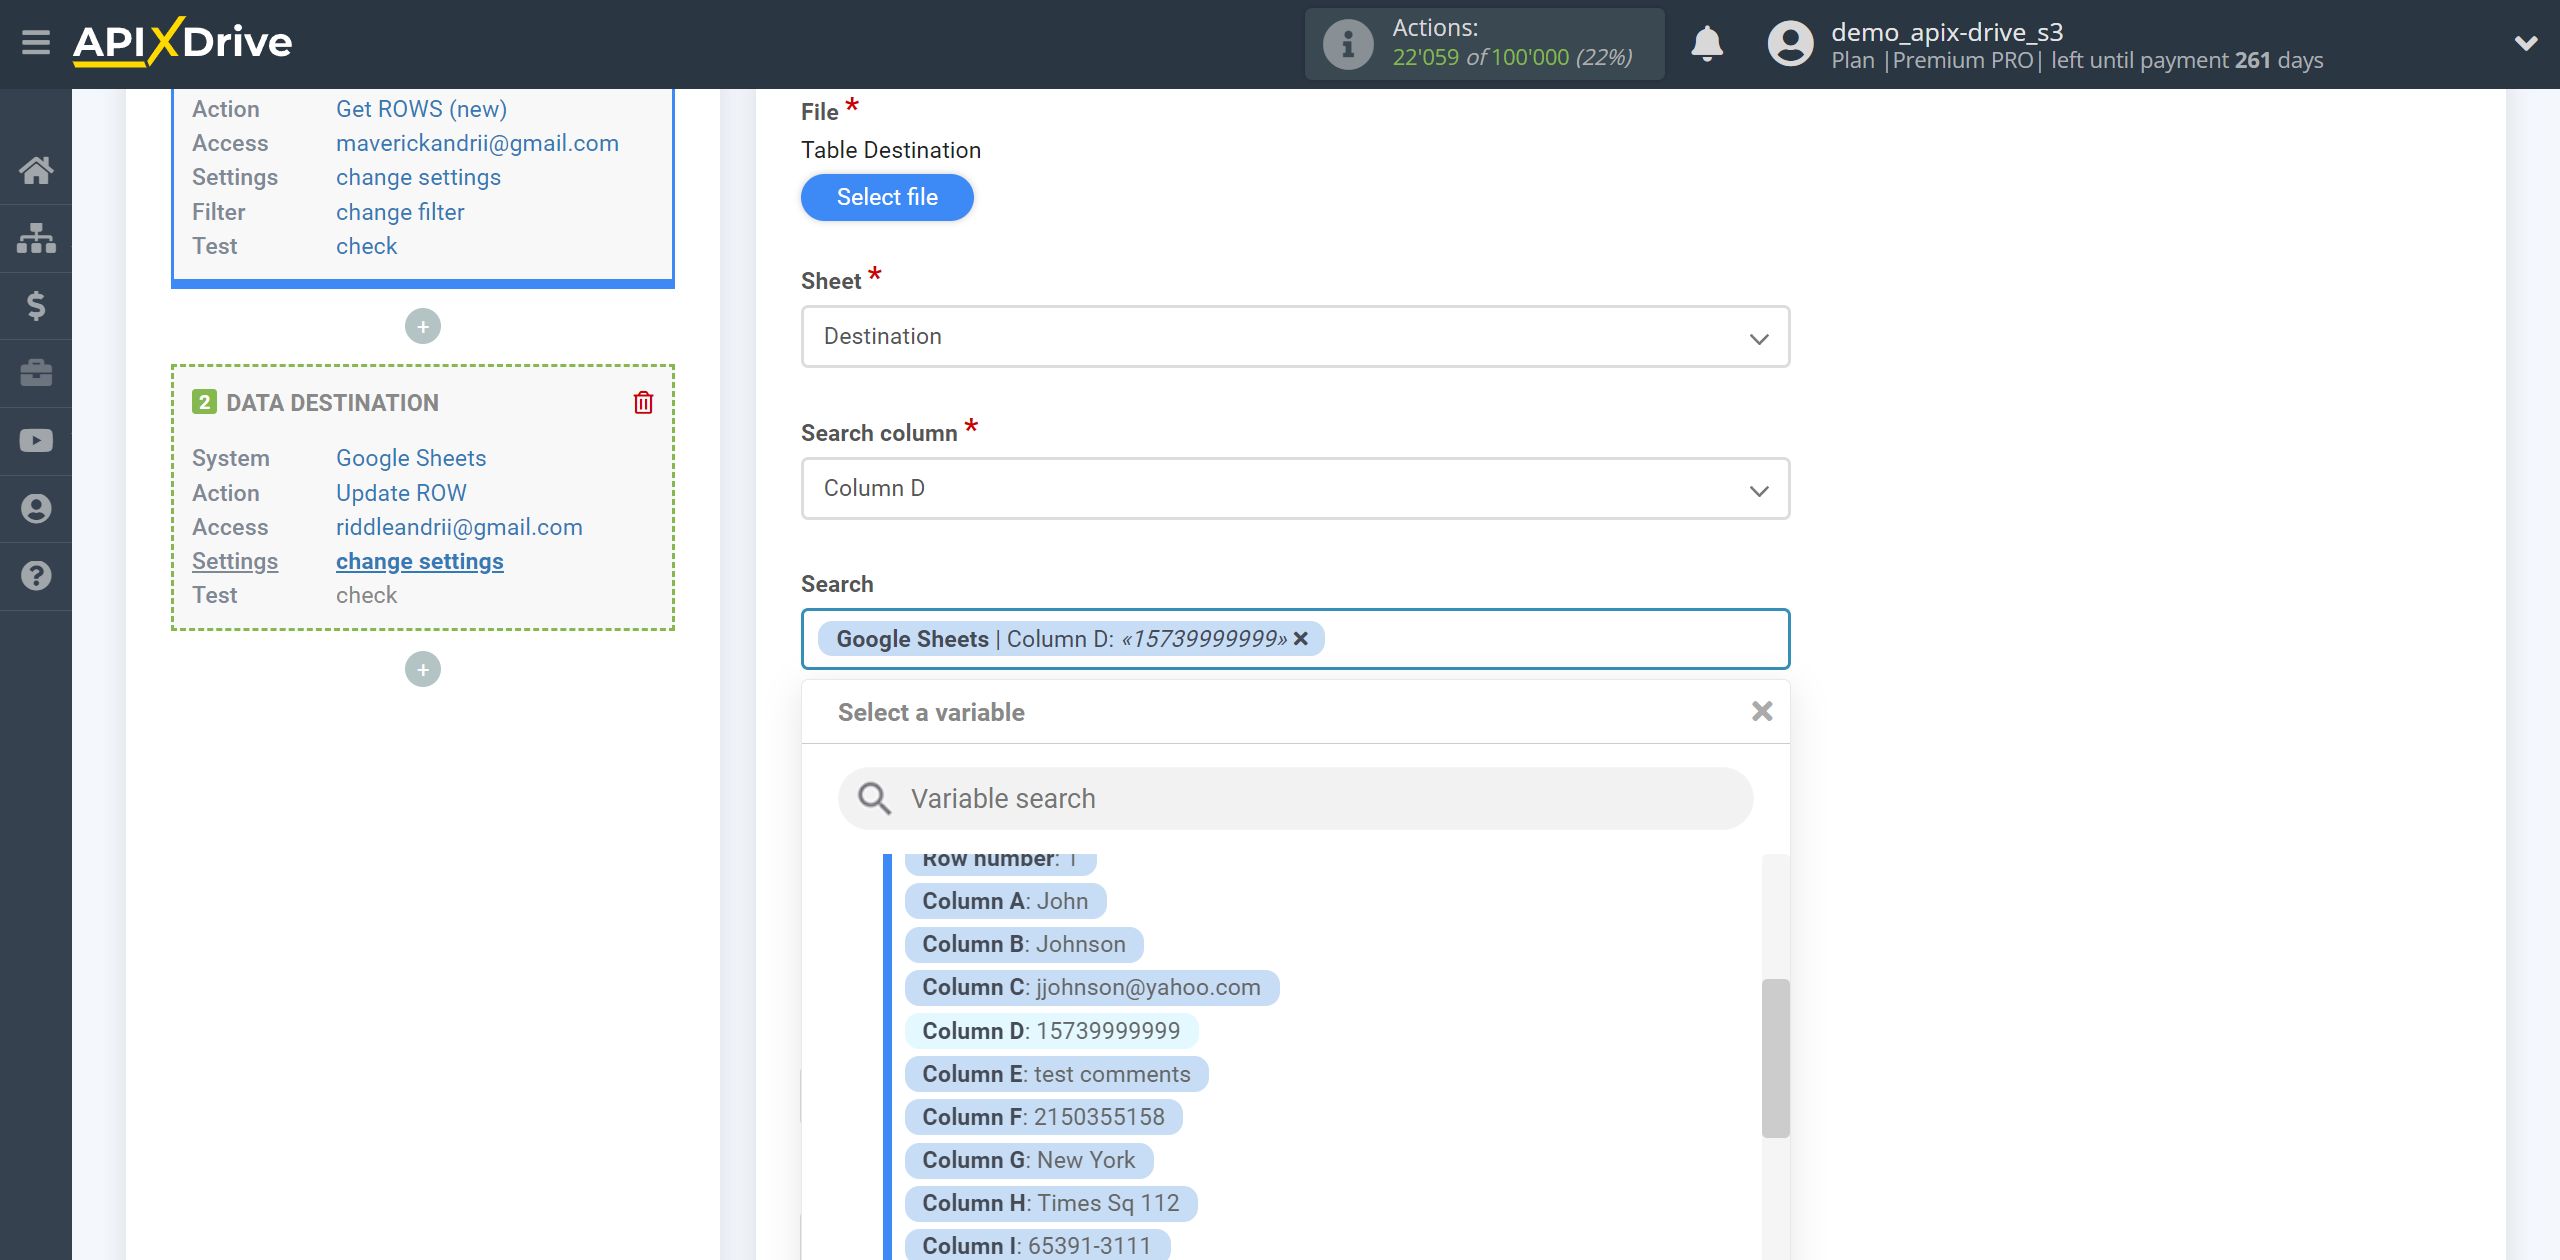Open the Sheet dropdown showing Destination
The image size is (2560, 1260).
tap(1295, 337)
